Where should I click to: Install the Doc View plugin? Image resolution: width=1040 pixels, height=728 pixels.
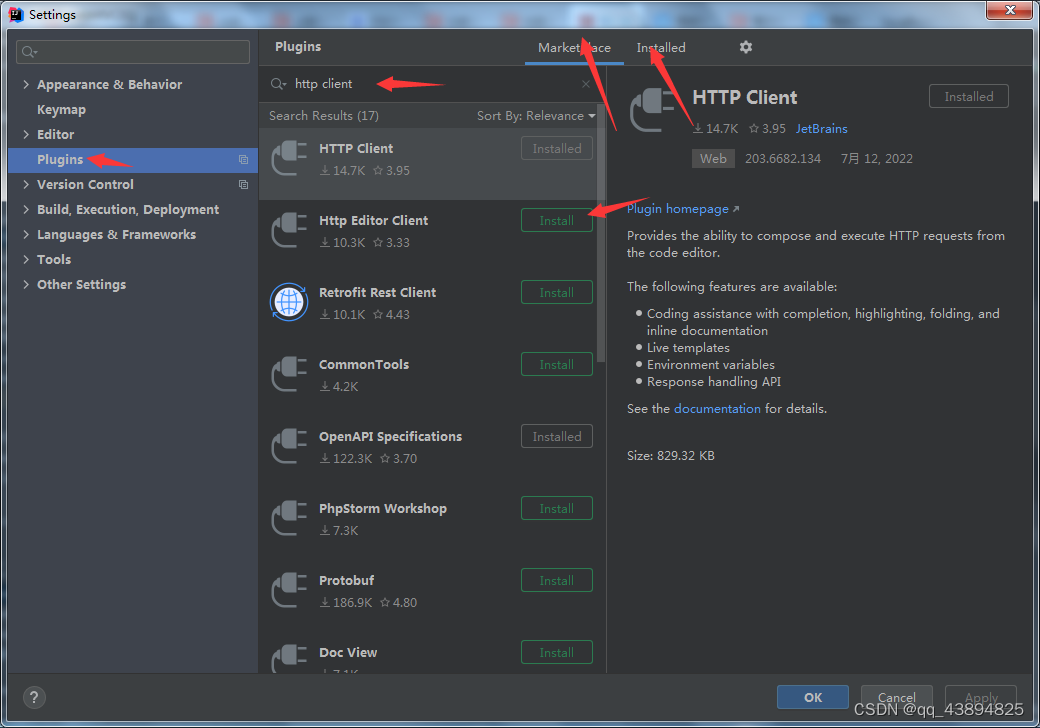pos(556,652)
